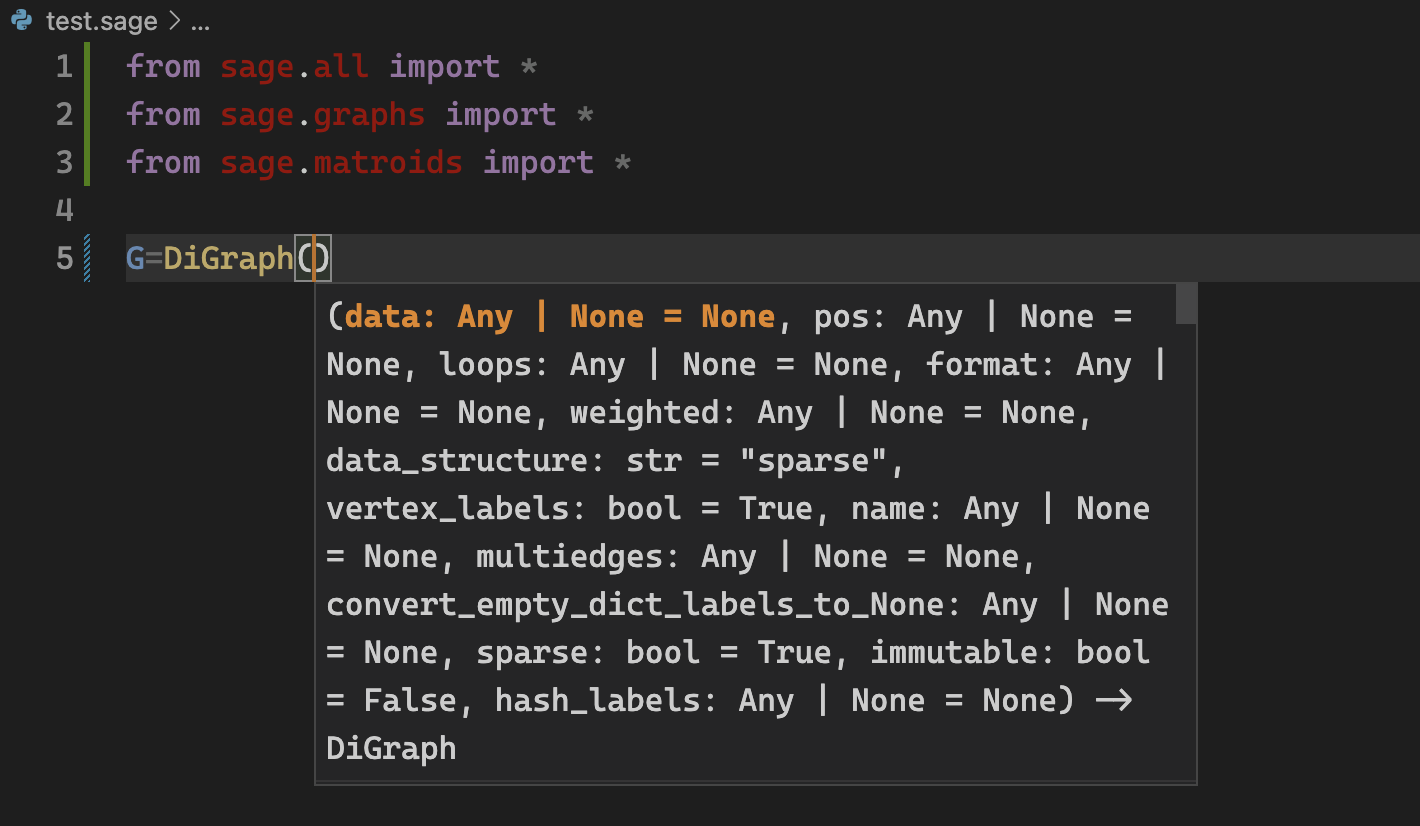Click the variable G on line 5
Viewport: 1420px width, 826px height.
(135, 259)
